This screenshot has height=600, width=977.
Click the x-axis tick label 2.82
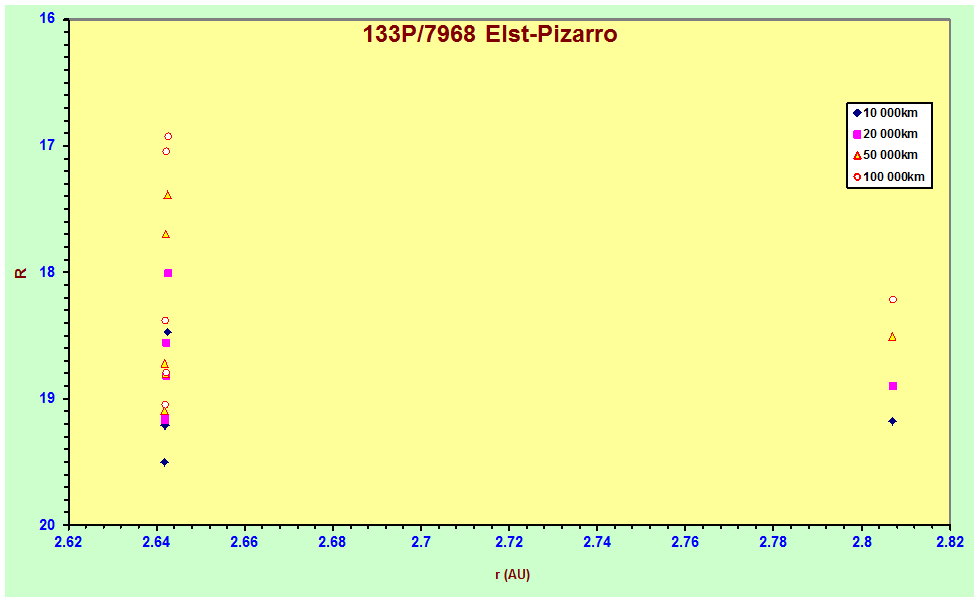pos(950,541)
